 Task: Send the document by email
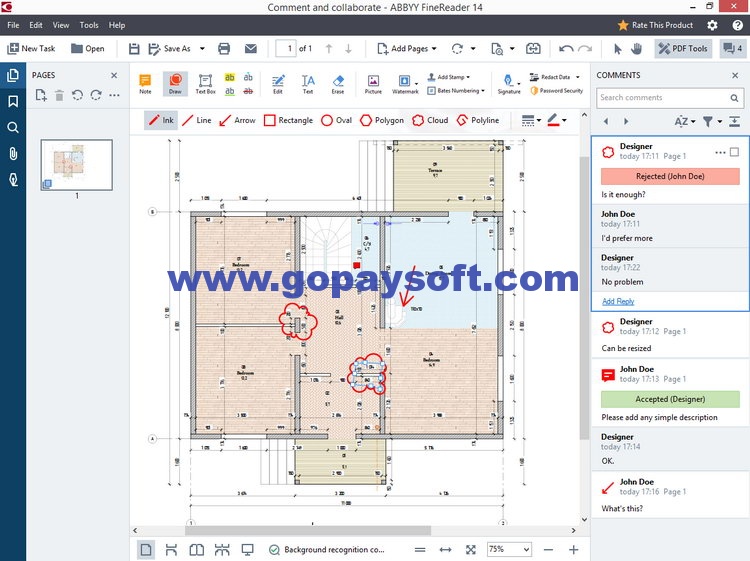tap(251, 49)
